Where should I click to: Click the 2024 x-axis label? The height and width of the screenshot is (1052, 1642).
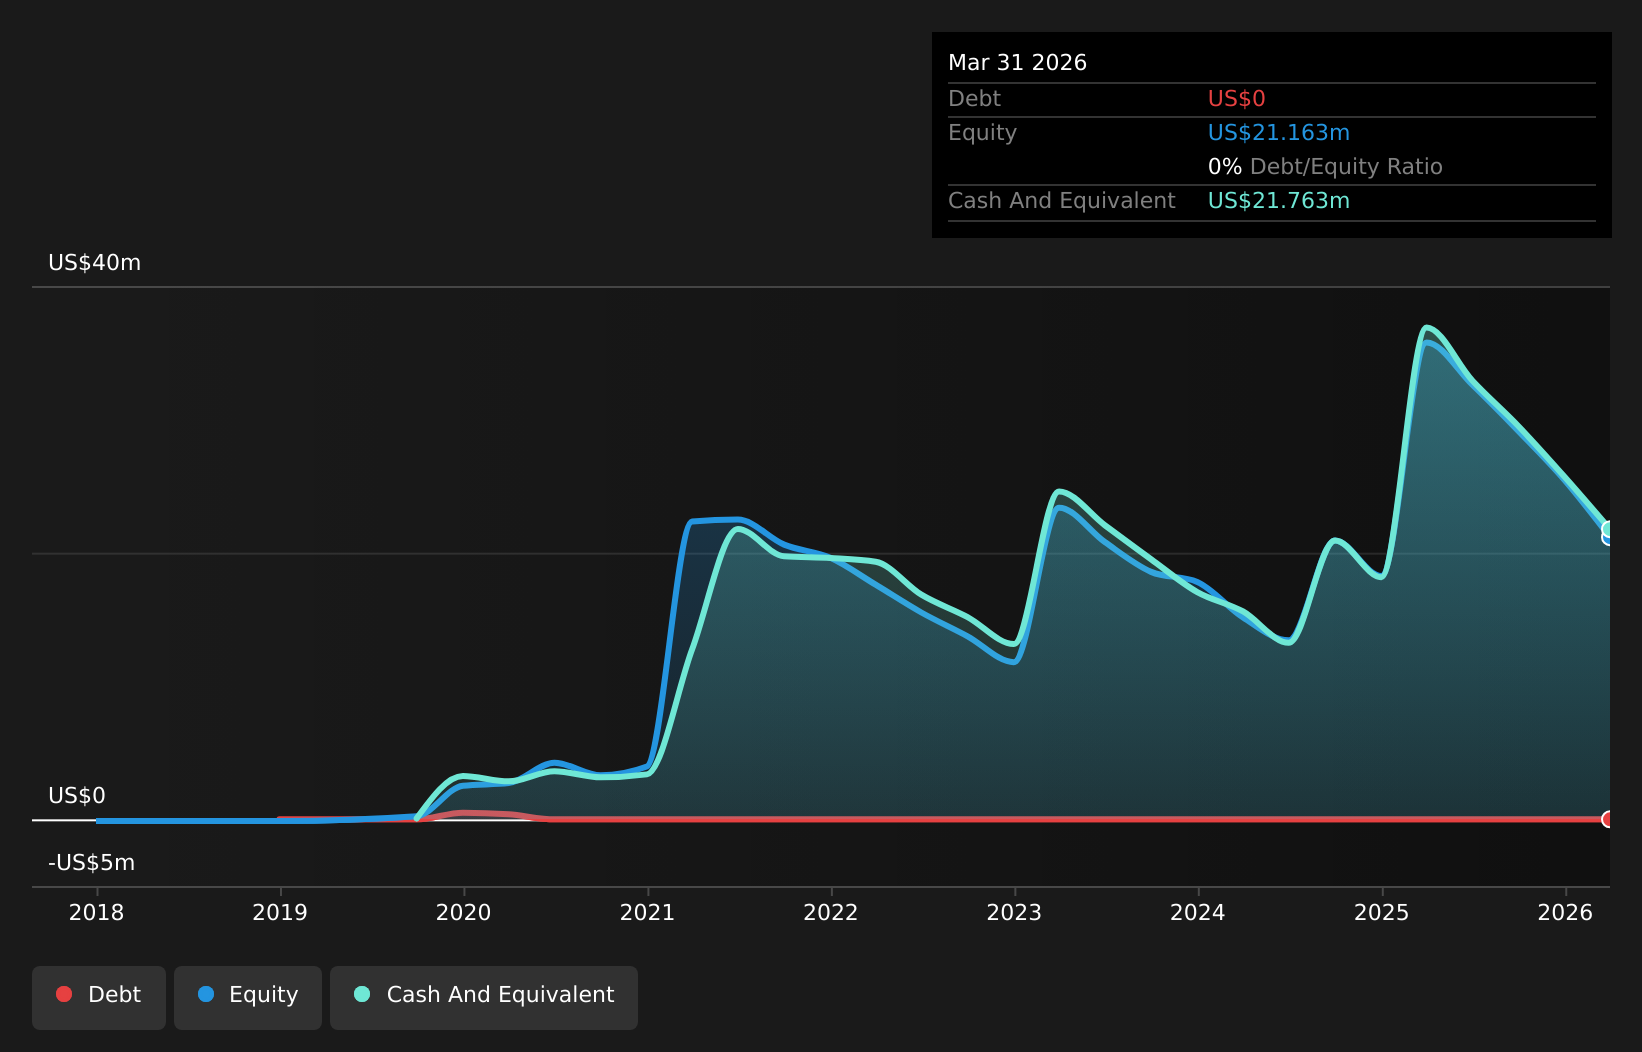1198,913
